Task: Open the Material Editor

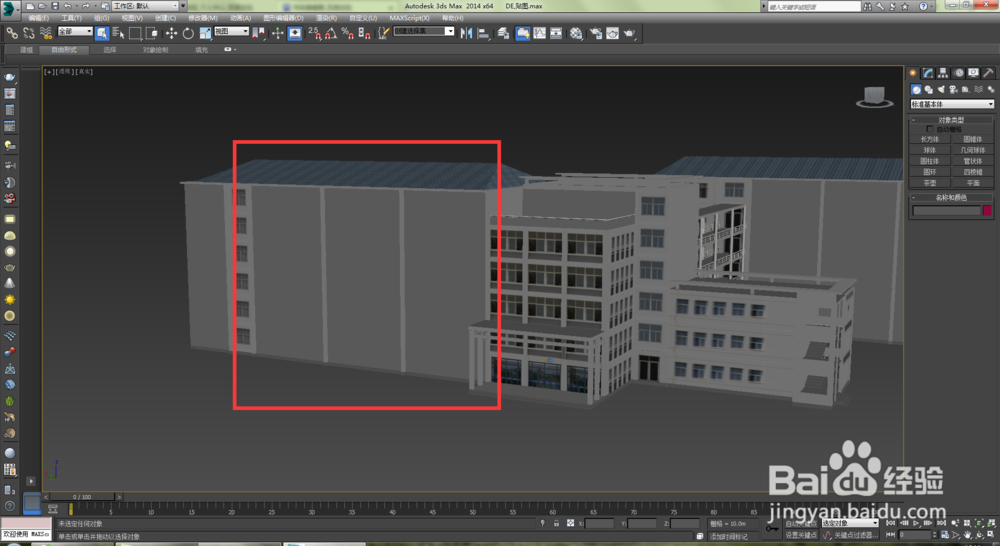Action: click(577, 33)
